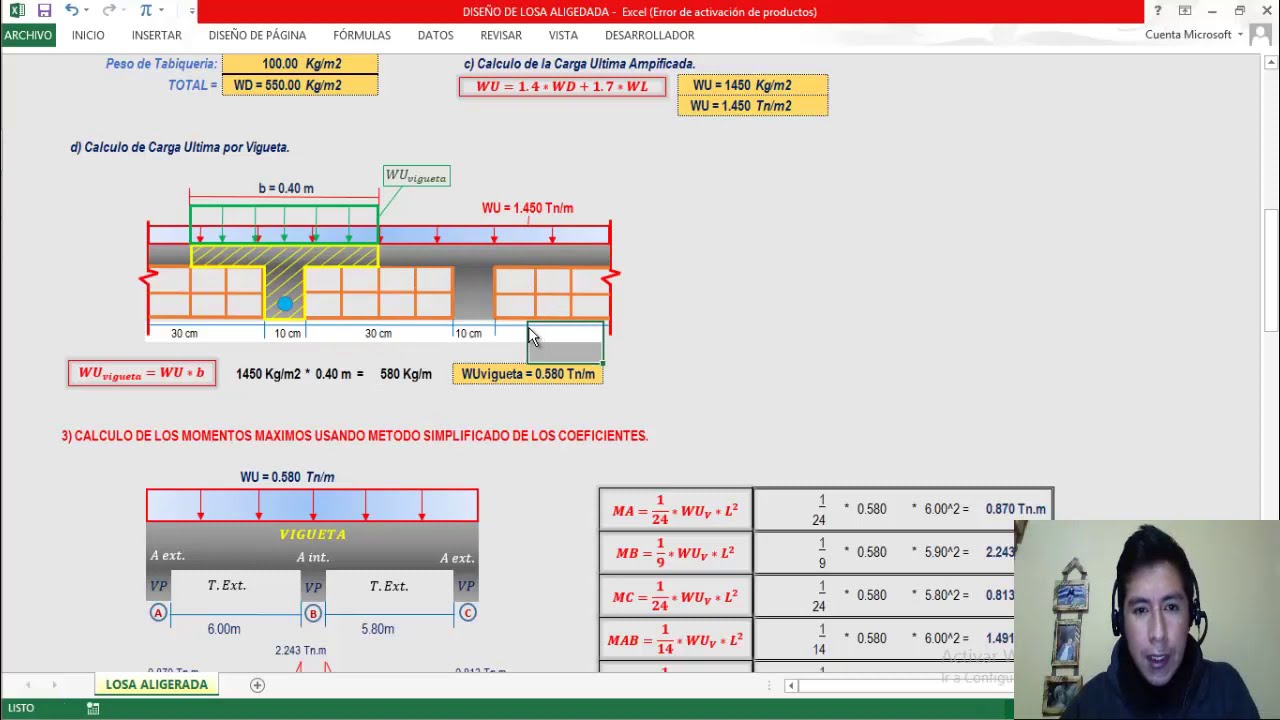Select the WD = 550.00 Kg/m2 cell
The height and width of the screenshot is (720, 1280).
click(300, 85)
